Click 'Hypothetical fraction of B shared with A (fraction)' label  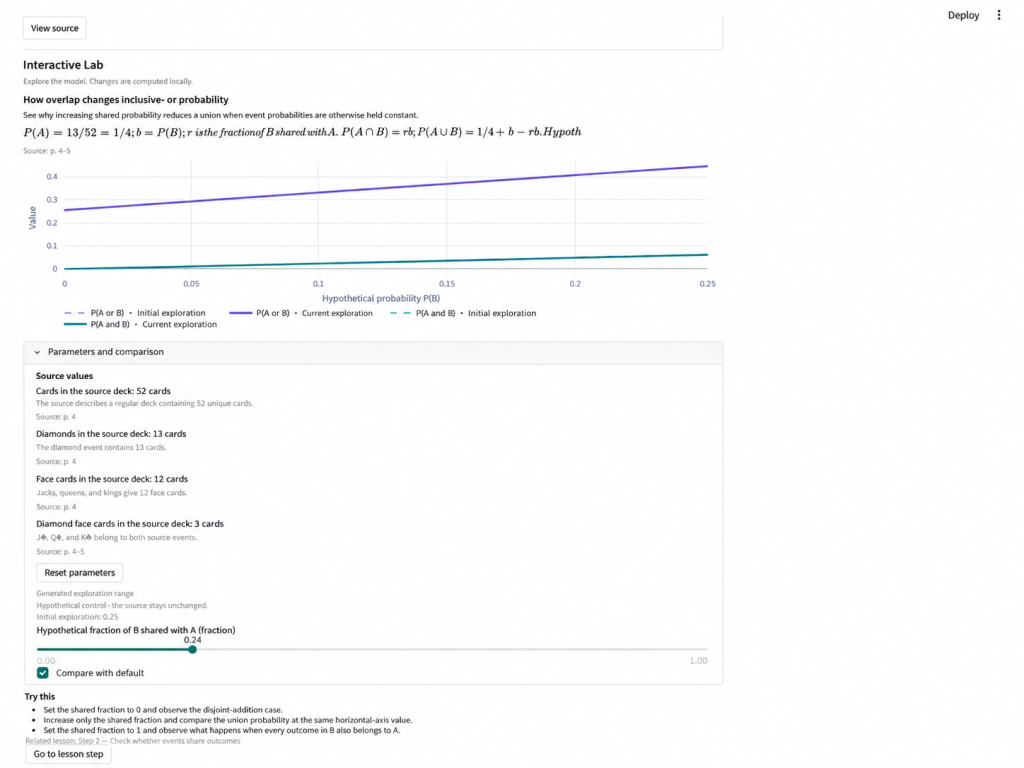(136, 630)
